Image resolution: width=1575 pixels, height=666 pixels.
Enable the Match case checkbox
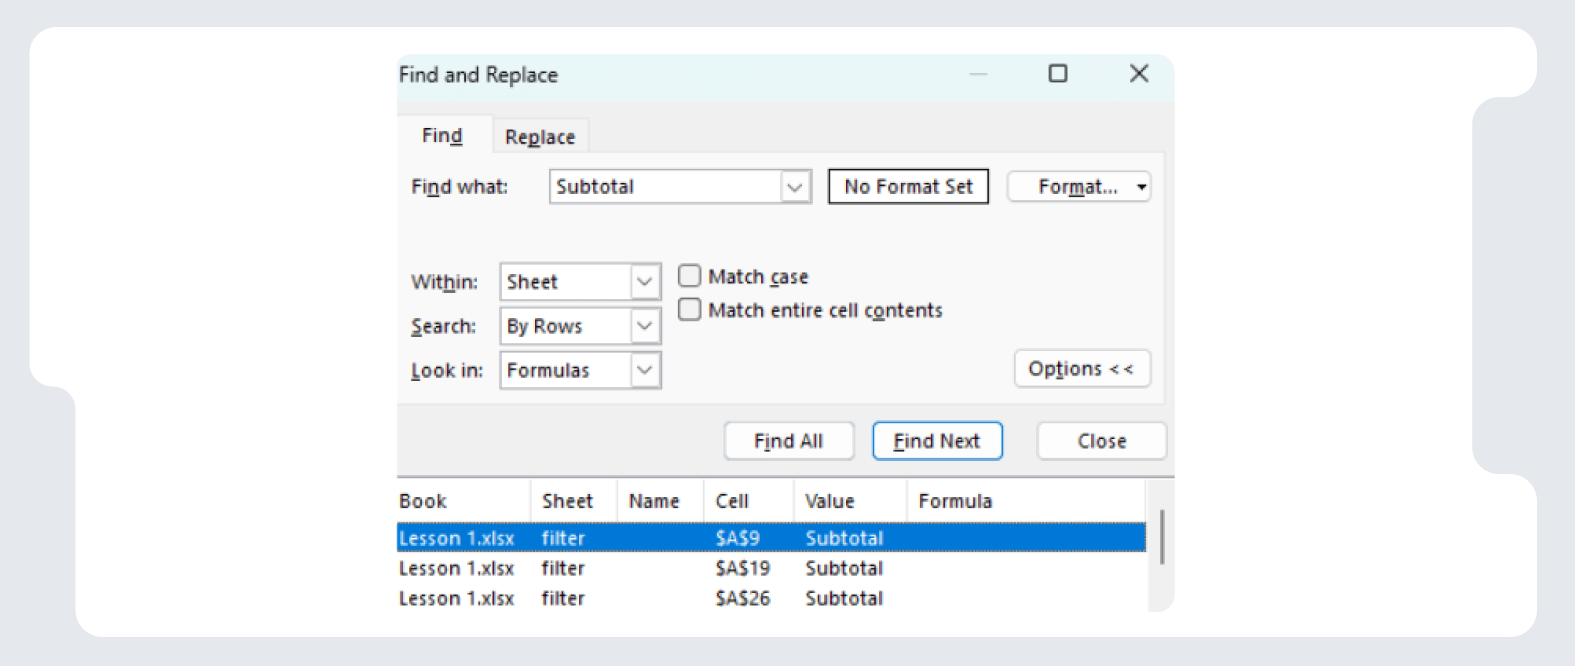click(x=690, y=276)
